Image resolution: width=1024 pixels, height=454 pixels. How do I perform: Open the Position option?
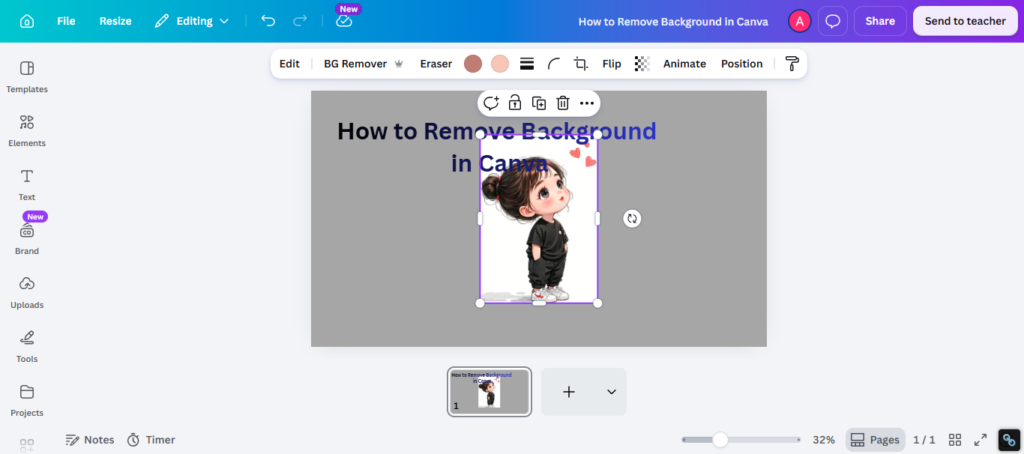(x=742, y=64)
